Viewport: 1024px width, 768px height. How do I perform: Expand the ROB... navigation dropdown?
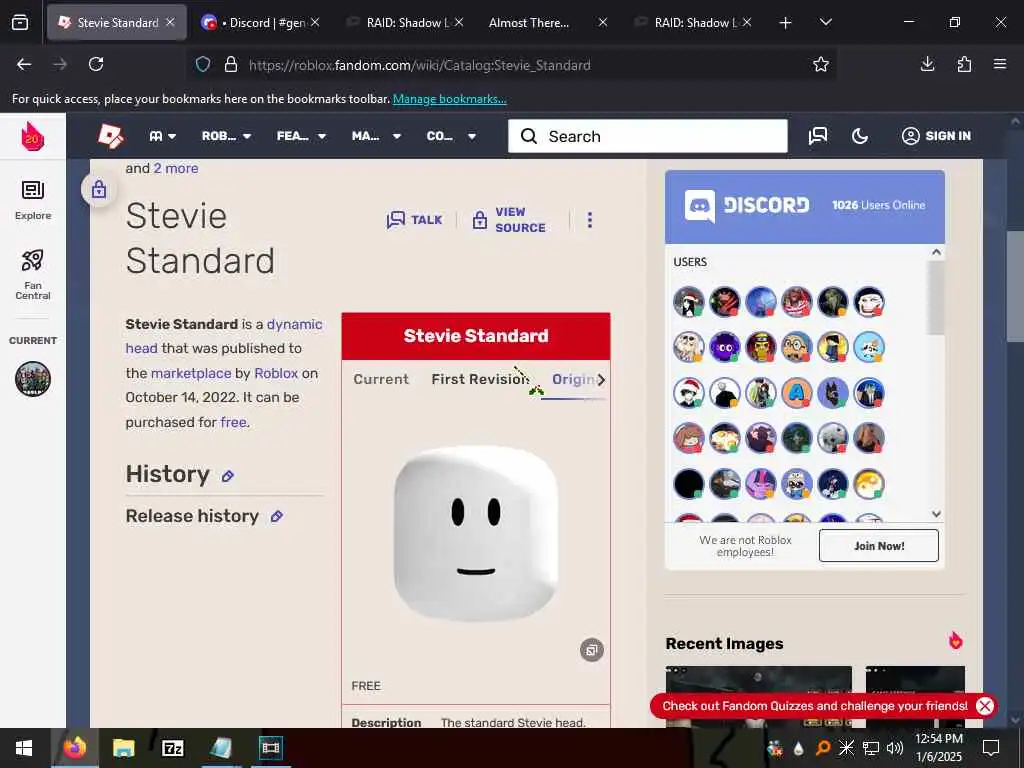pyautogui.click(x=226, y=136)
